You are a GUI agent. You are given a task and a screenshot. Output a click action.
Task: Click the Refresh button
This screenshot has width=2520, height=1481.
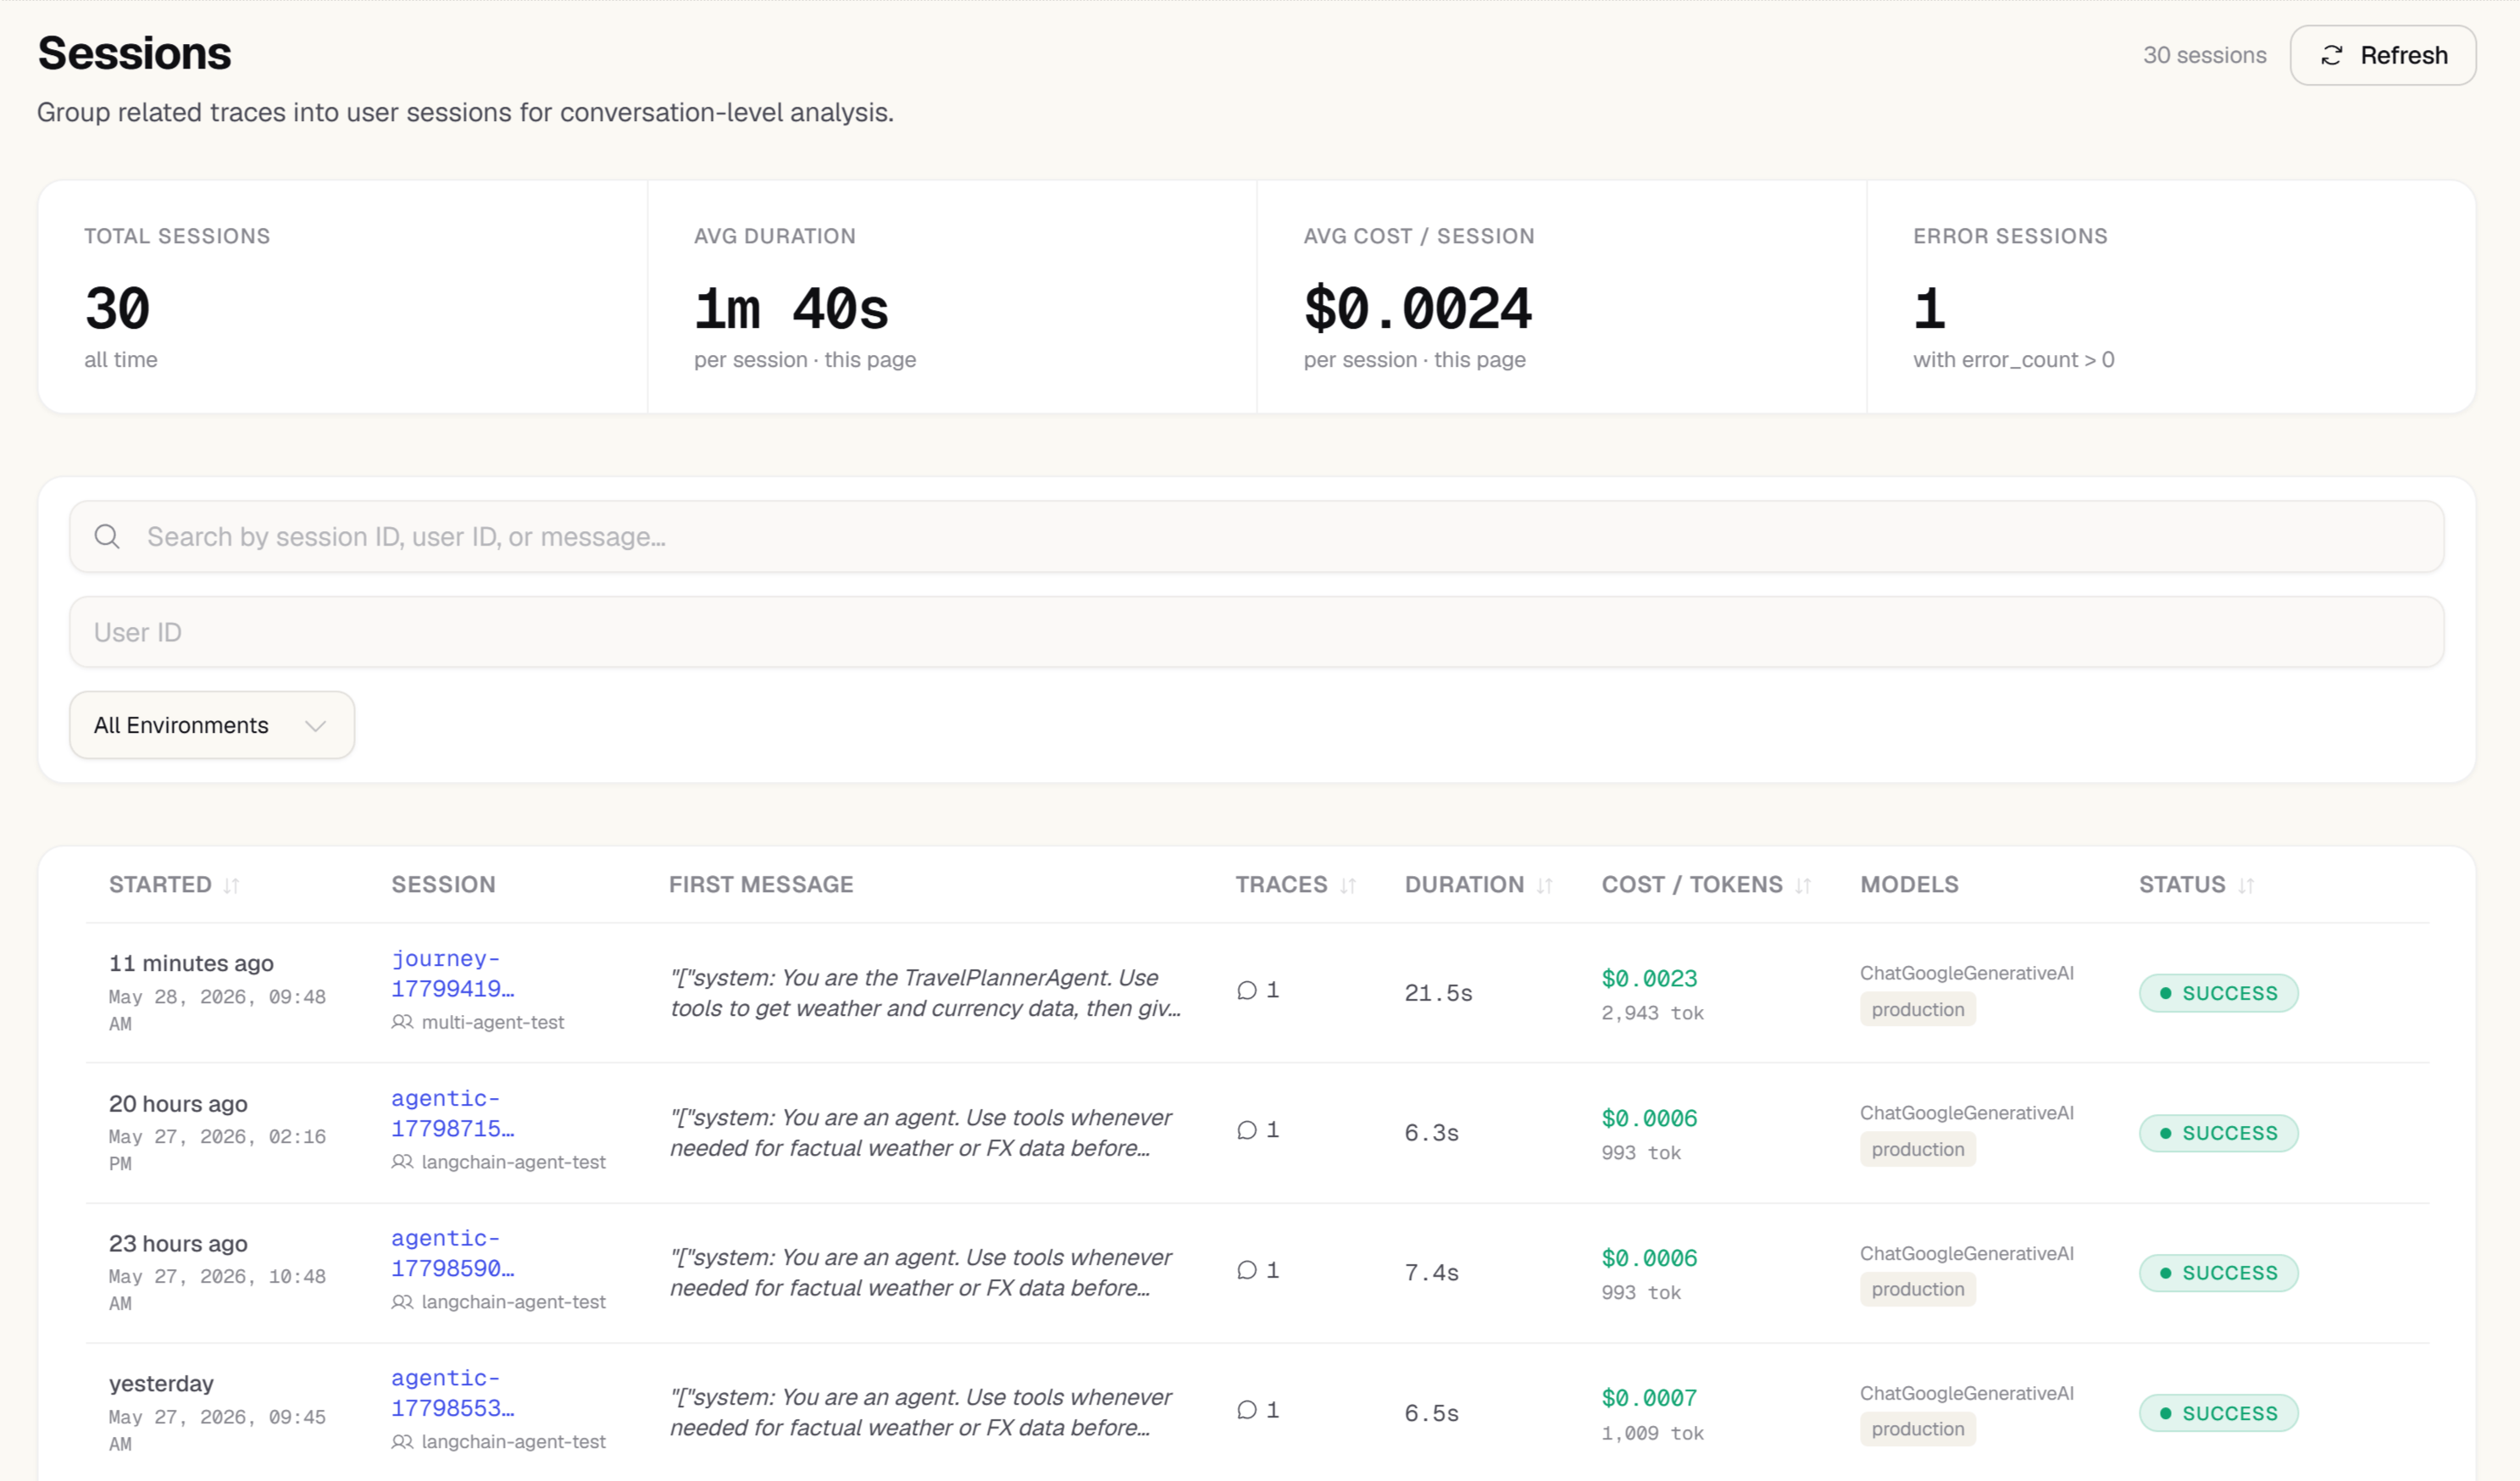pos(2382,55)
